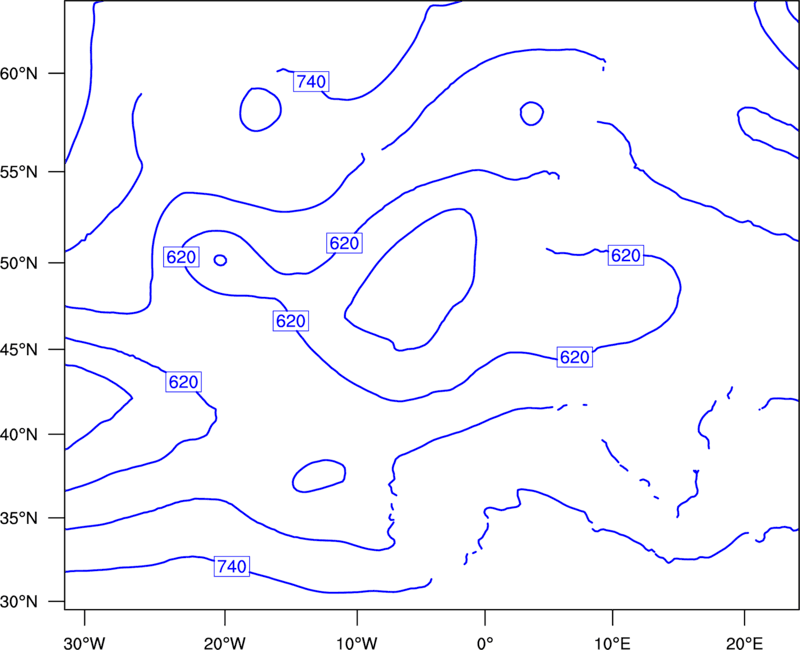Click the 50°N latitude axis label
This screenshot has height=650, width=800.
[19, 263]
